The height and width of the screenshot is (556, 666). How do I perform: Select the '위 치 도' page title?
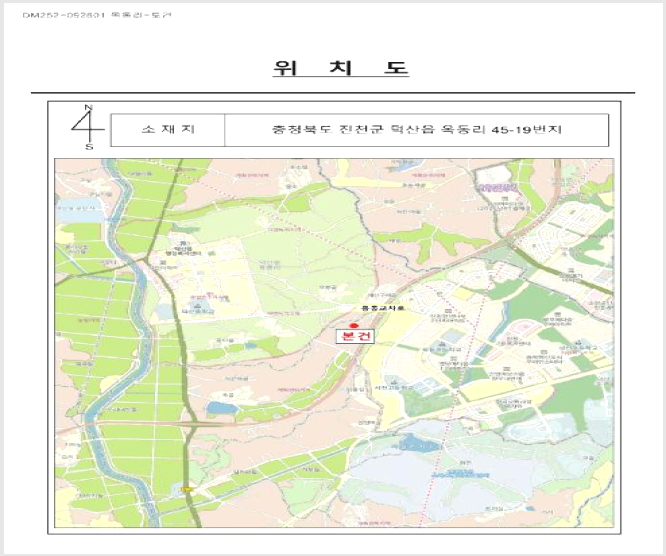341,69
